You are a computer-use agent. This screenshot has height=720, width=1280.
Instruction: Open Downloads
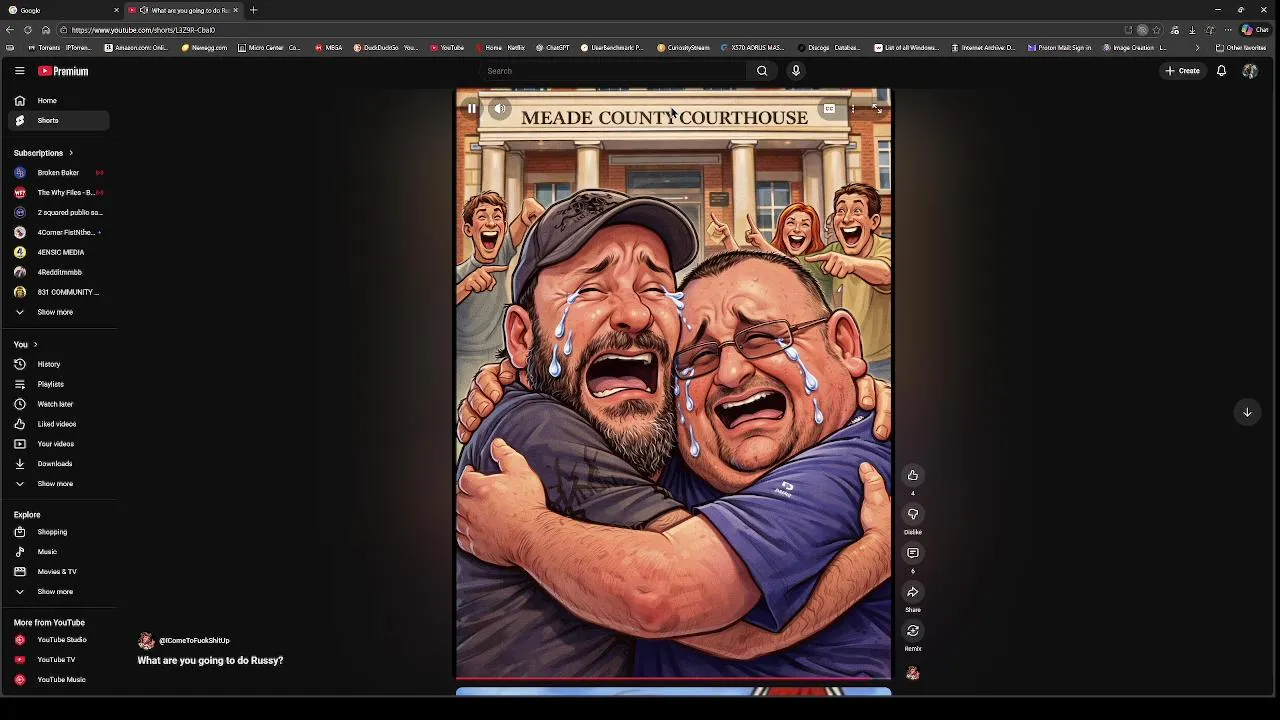[x=59, y=464]
